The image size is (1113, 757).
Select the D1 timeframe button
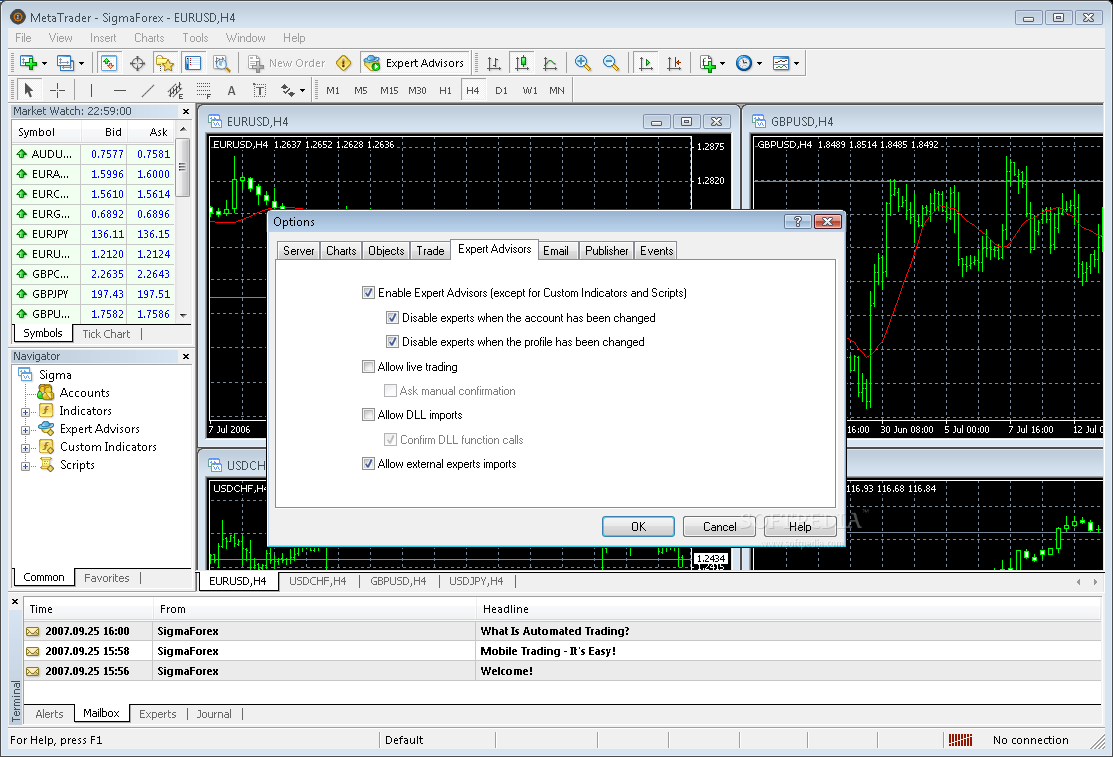coord(501,90)
